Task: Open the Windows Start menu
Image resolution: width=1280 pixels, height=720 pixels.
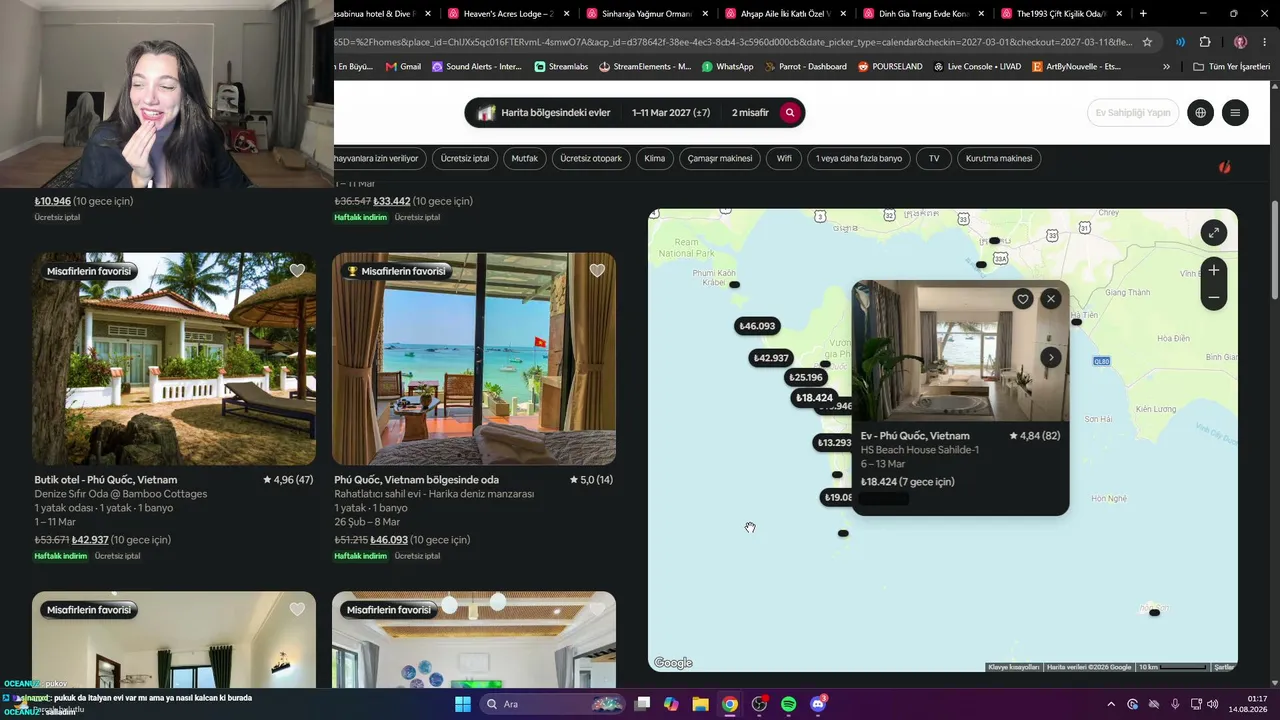Action: (463, 704)
